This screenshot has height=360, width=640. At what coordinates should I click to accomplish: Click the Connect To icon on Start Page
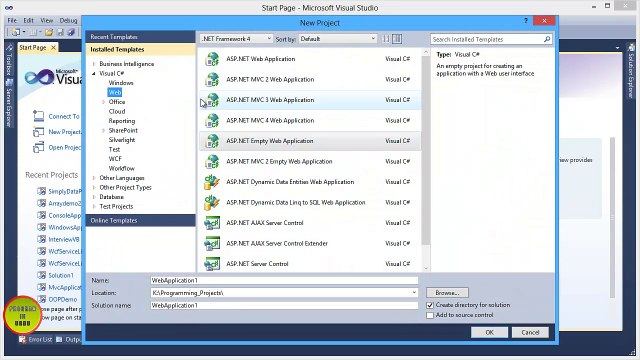(x=38, y=116)
